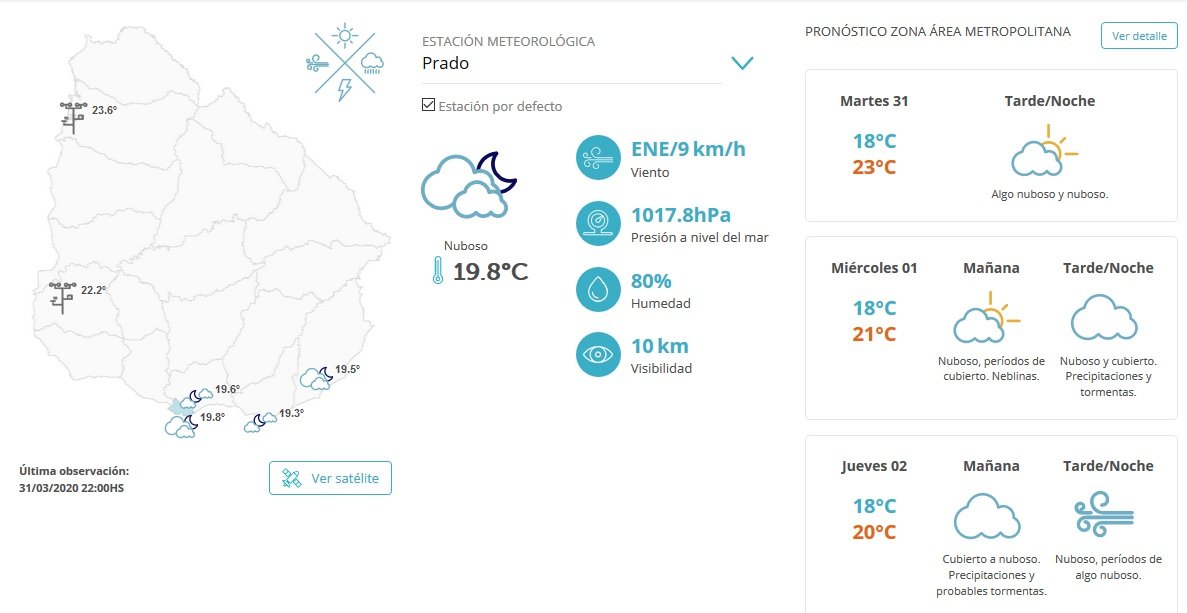Select the 23.6° weather station on map

coord(73,117)
